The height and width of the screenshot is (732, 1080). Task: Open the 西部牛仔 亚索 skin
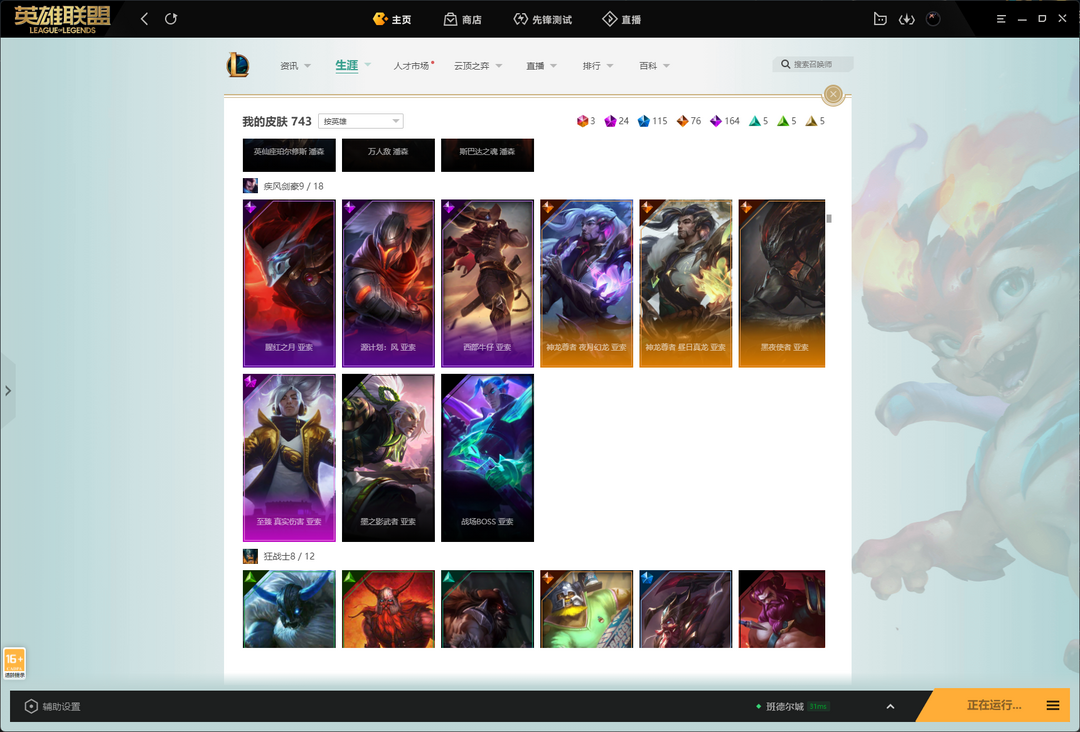click(488, 284)
